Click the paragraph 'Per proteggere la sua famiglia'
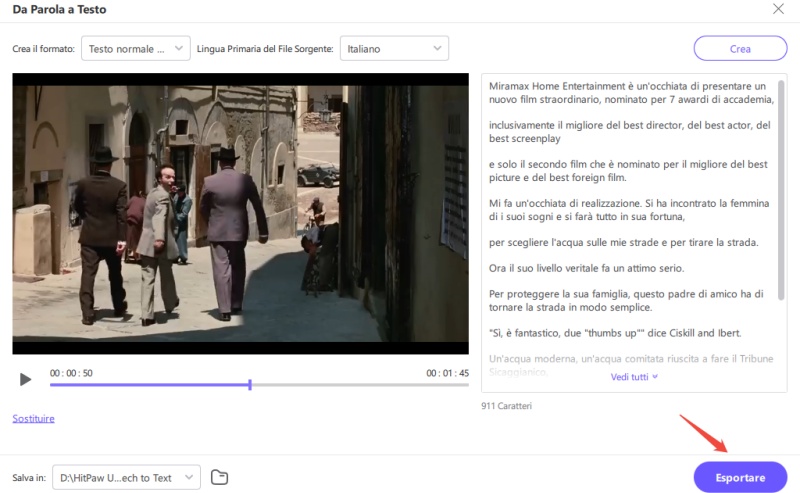The width and height of the screenshot is (800, 493). tap(626, 301)
